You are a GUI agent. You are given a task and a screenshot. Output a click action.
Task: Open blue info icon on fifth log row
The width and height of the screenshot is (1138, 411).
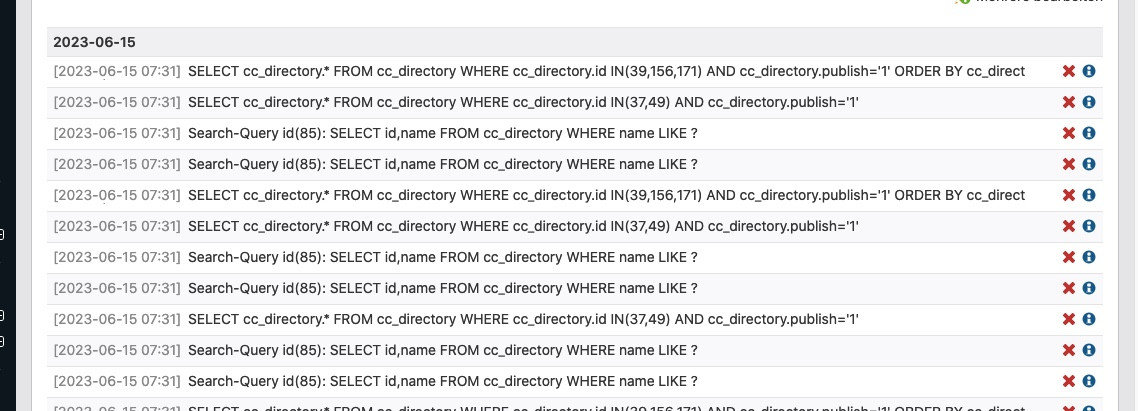point(1089,195)
